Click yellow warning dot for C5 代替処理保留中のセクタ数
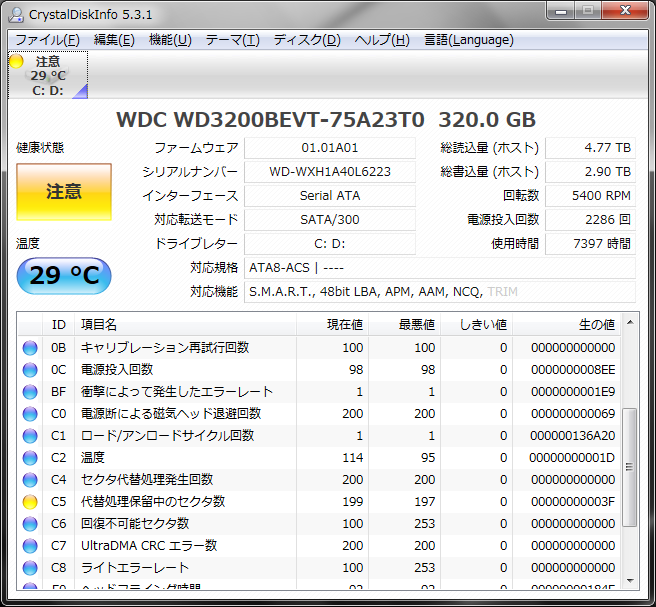 click(x=30, y=502)
